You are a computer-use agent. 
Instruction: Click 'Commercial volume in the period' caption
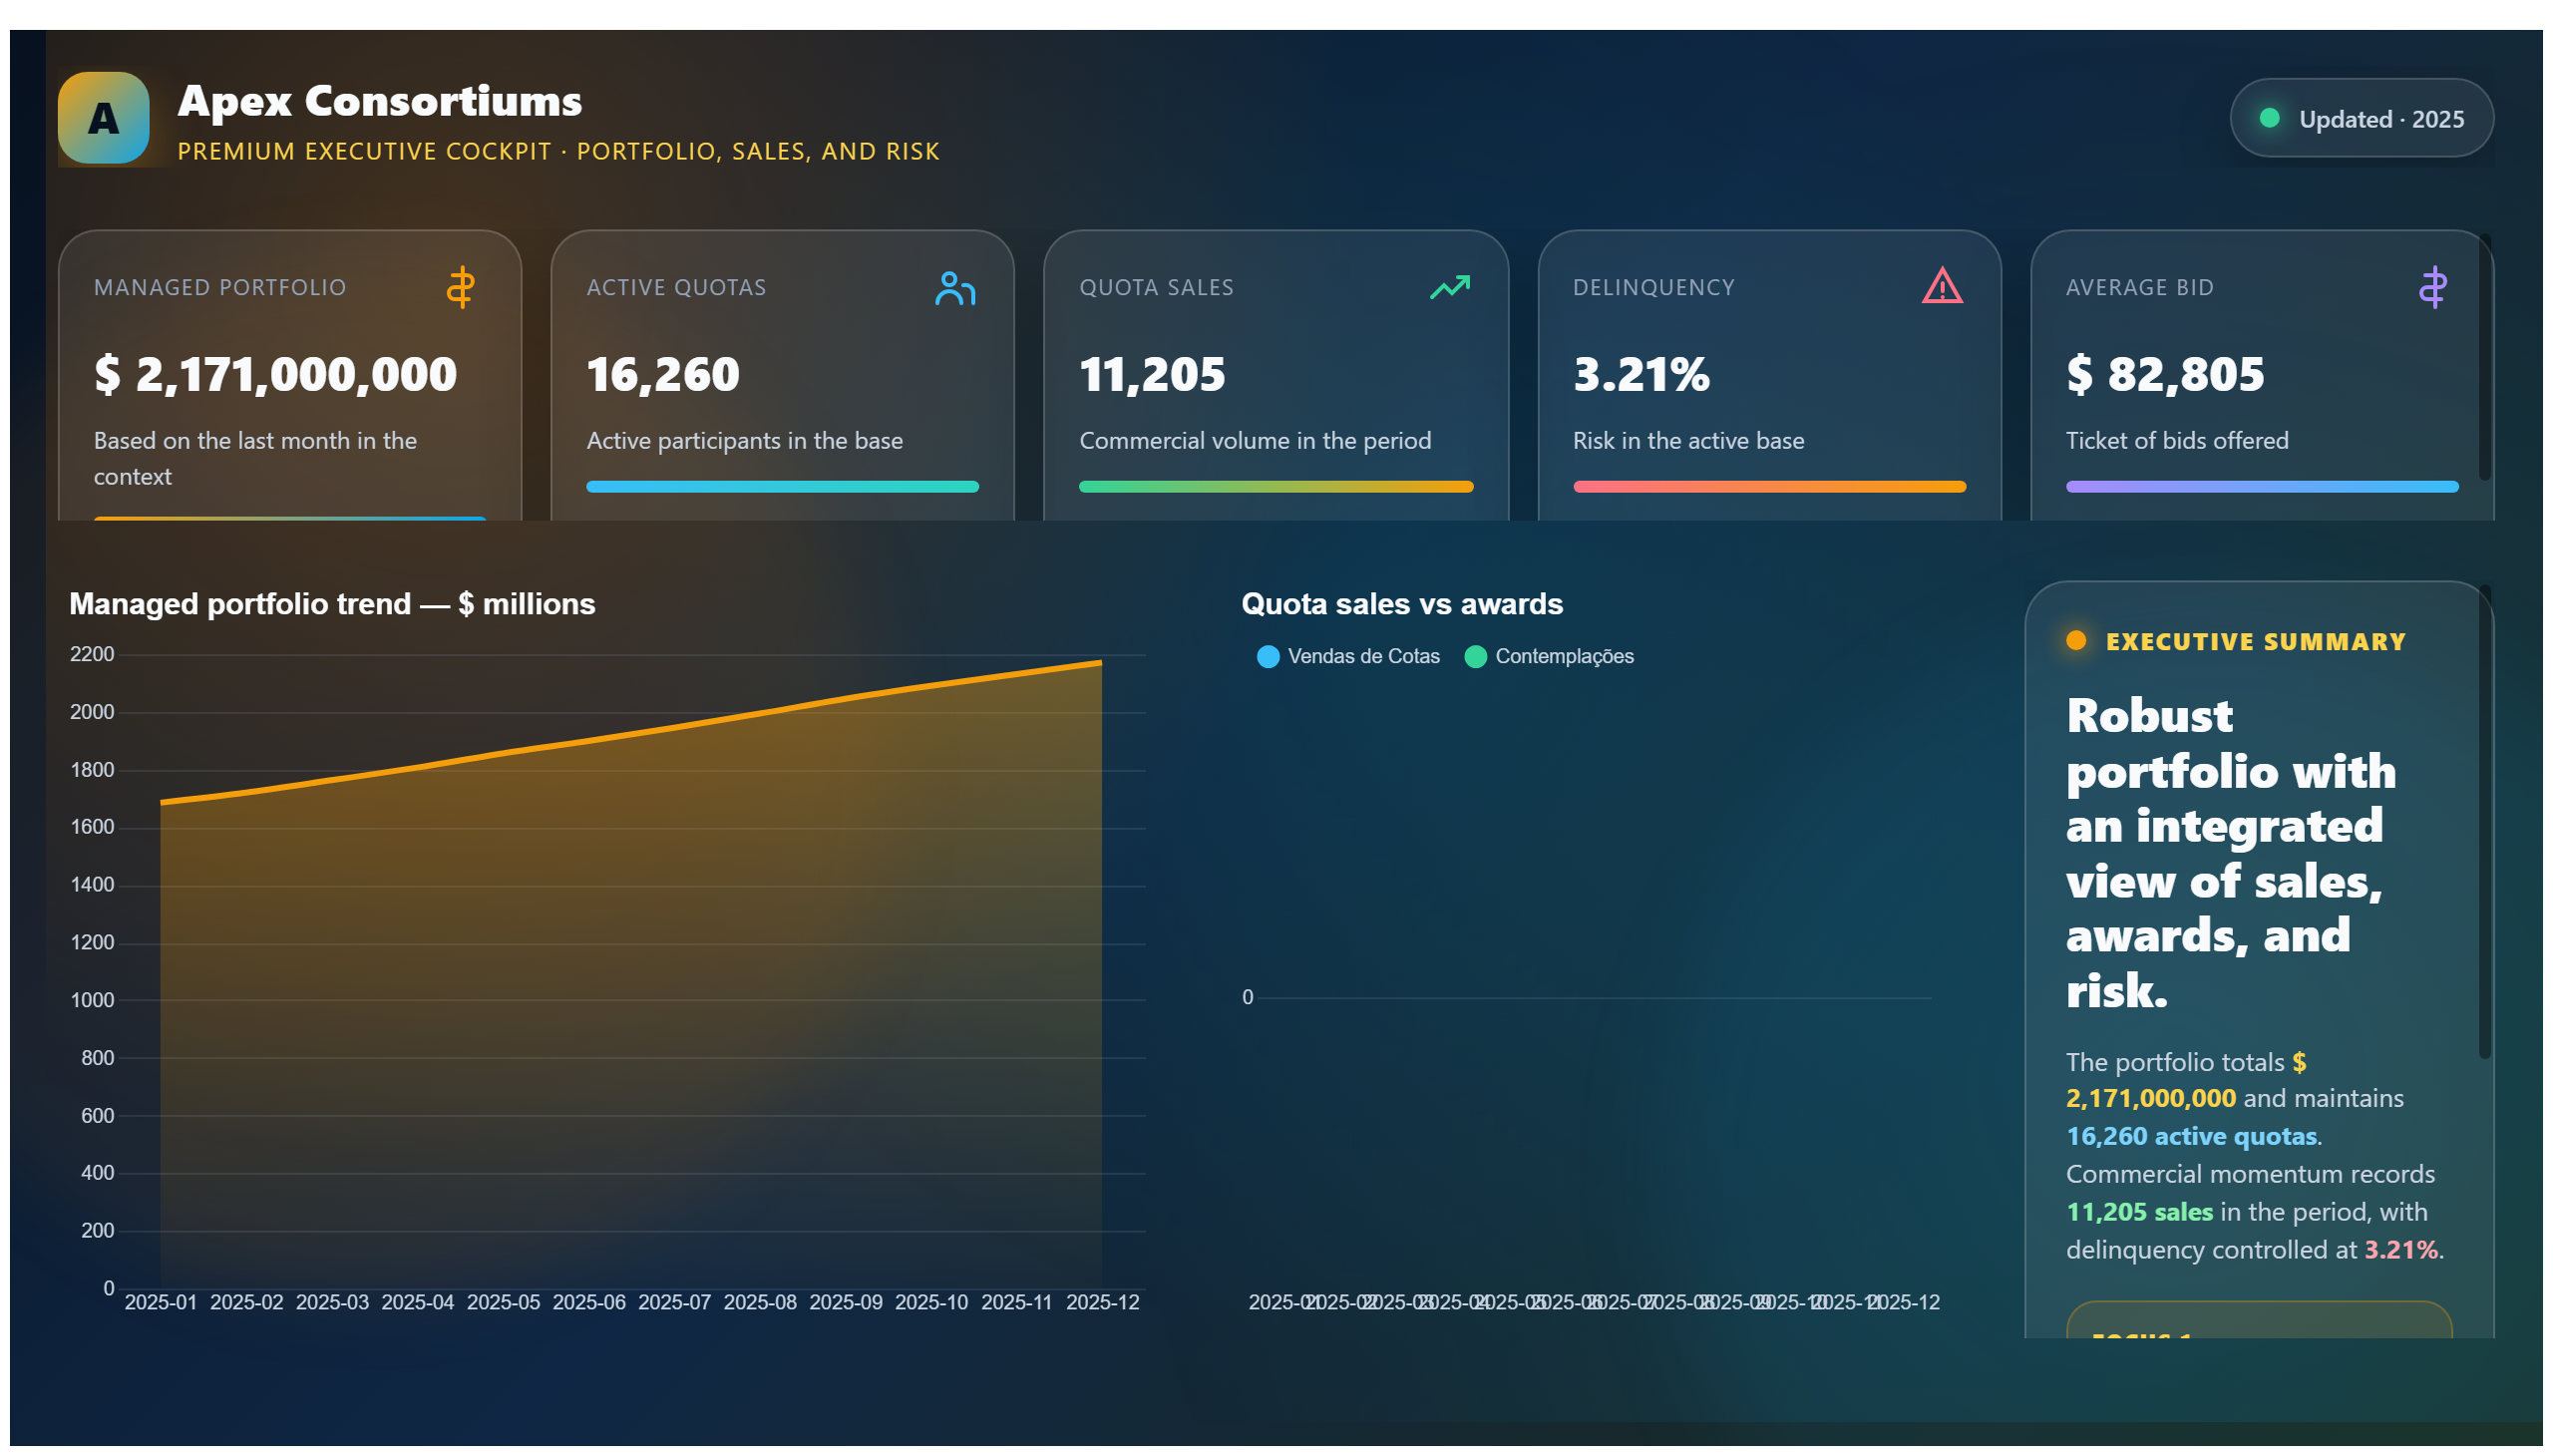[1254, 441]
